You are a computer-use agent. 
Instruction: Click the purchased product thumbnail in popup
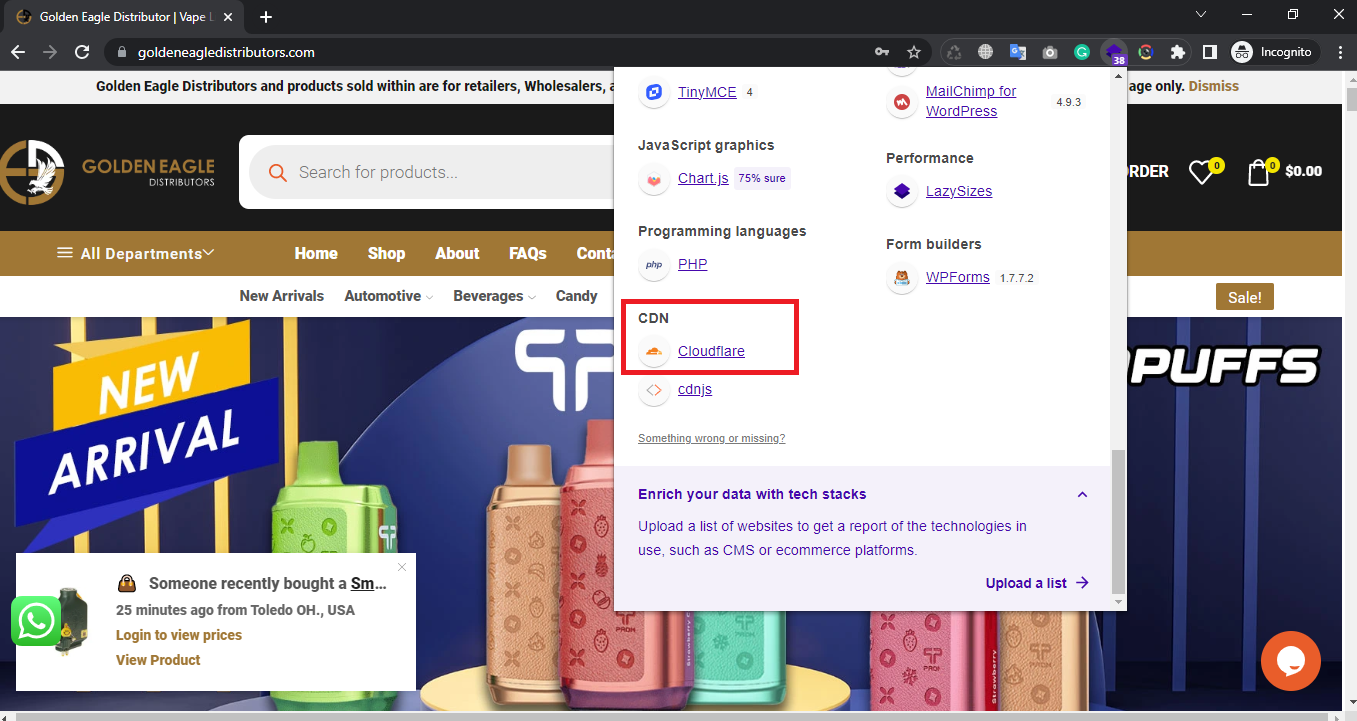tap(72, 621)
